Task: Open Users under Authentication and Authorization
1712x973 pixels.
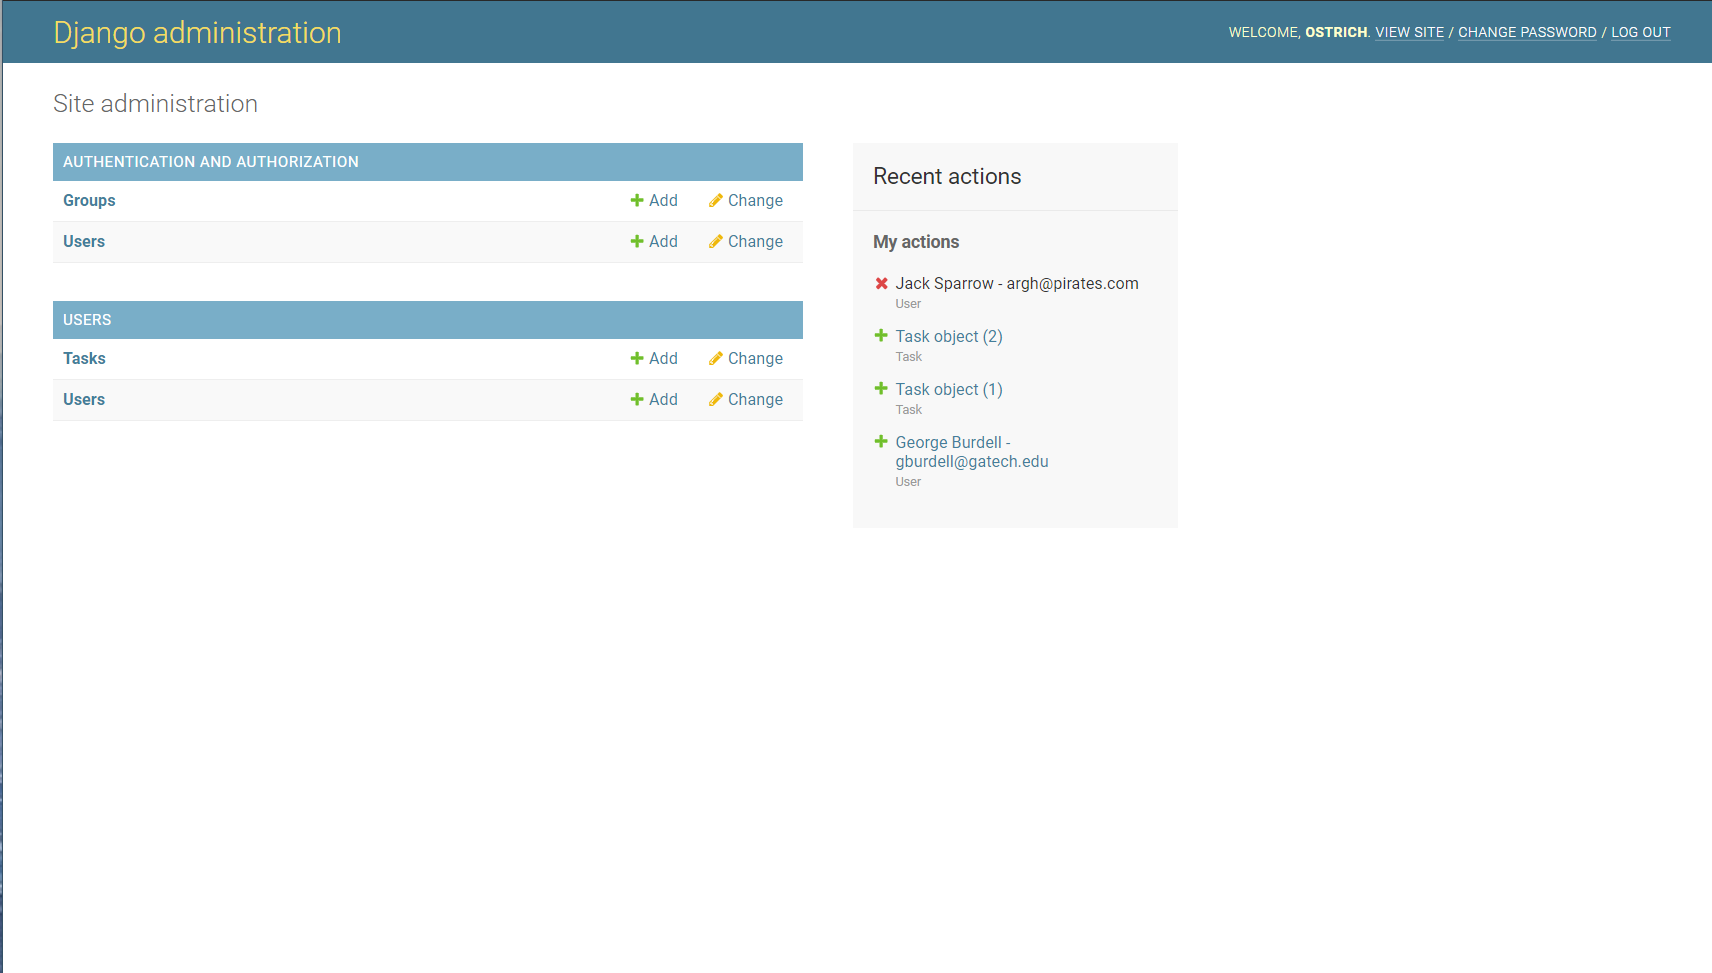Action: click(84, 242)
